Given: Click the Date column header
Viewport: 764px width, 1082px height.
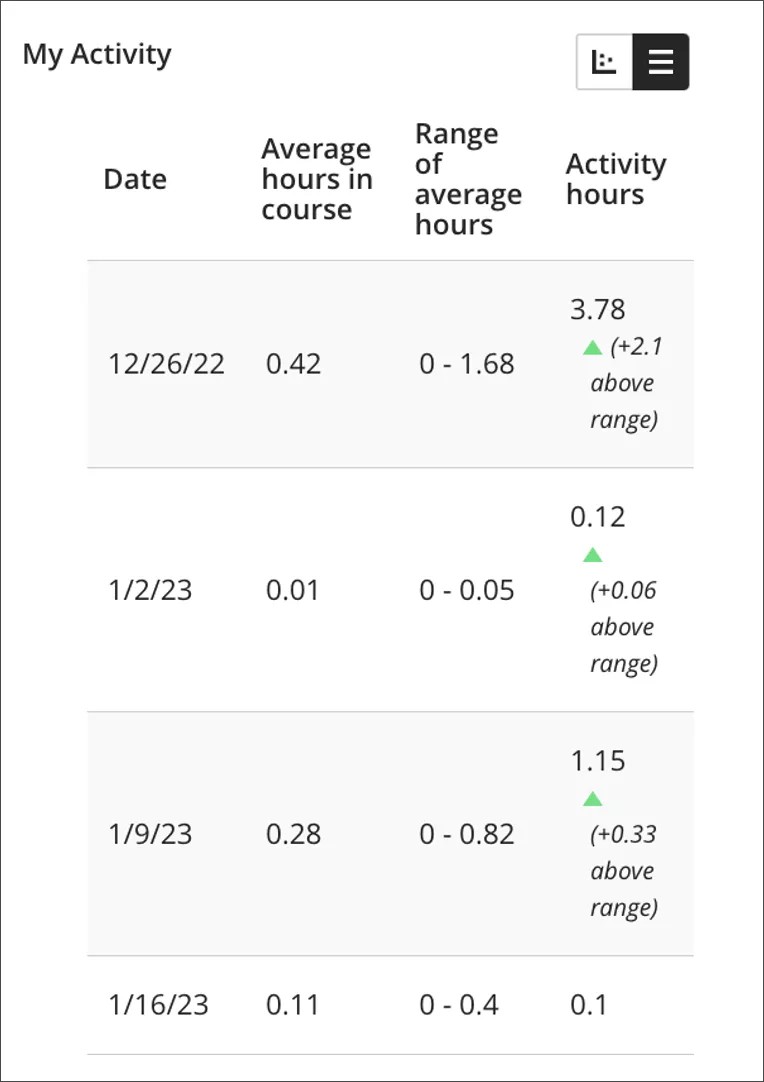Looking at the screenshot, I should coord(135,179).
